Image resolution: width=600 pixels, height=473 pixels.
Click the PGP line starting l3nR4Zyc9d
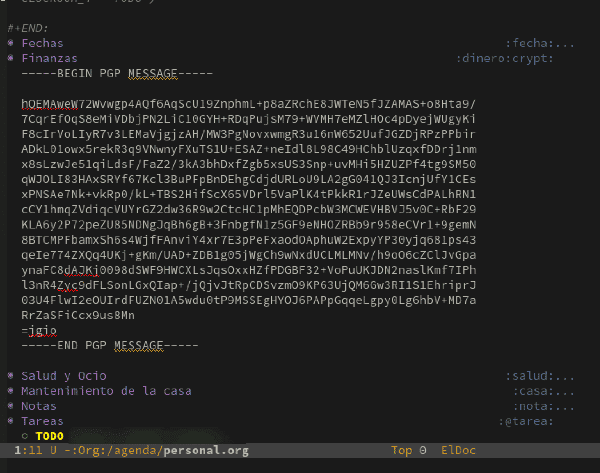pos(249,285)
